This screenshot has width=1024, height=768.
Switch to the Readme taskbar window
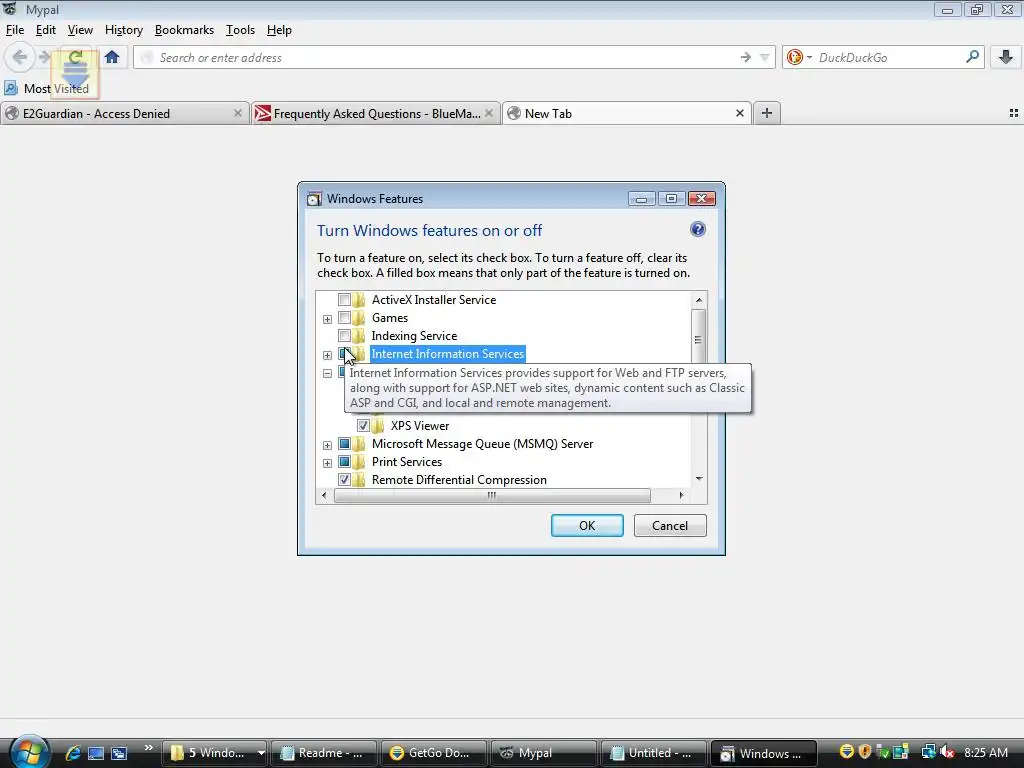click(324, 753)
